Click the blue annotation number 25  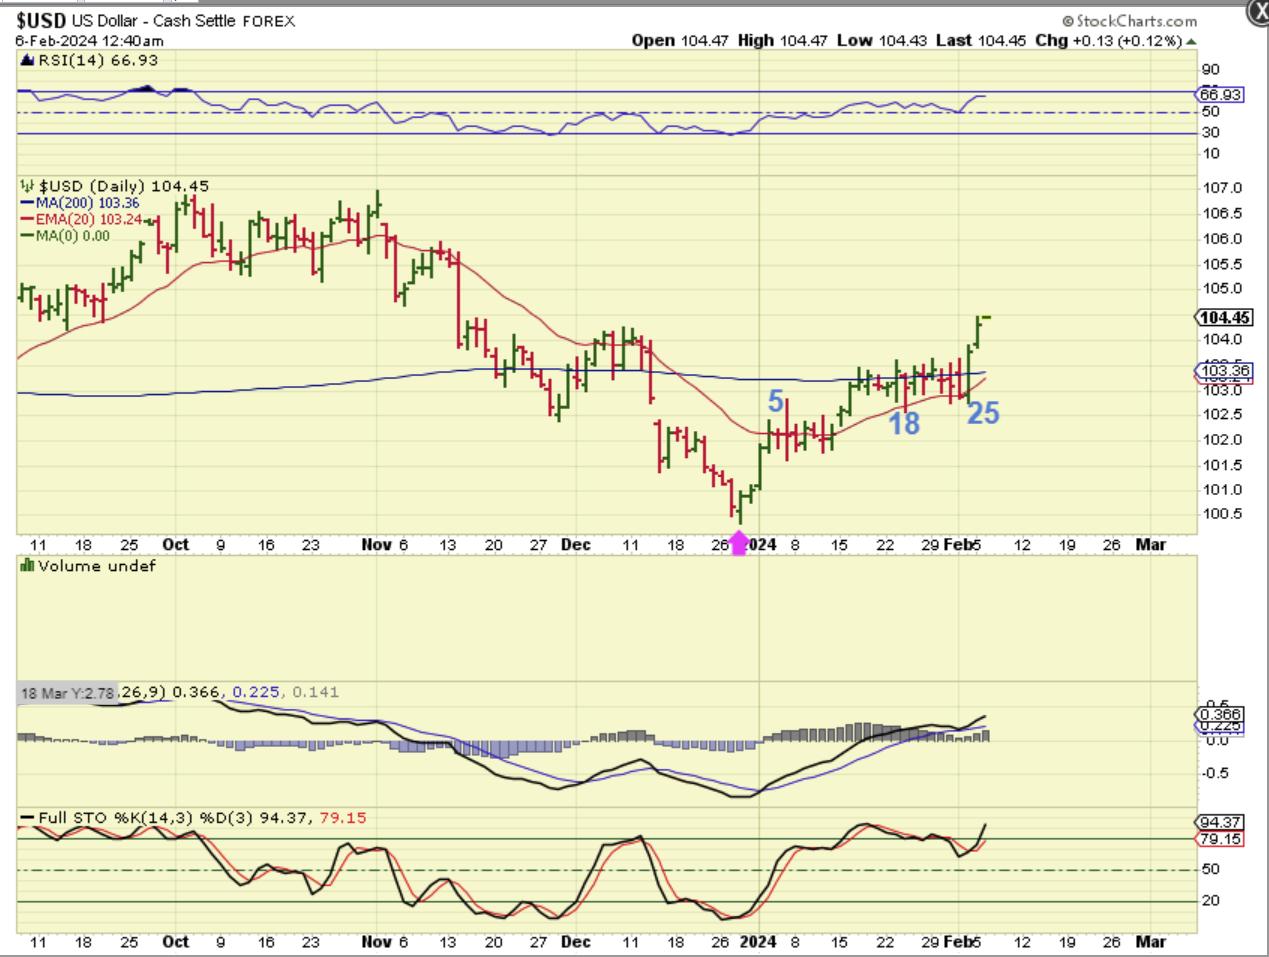983,413
